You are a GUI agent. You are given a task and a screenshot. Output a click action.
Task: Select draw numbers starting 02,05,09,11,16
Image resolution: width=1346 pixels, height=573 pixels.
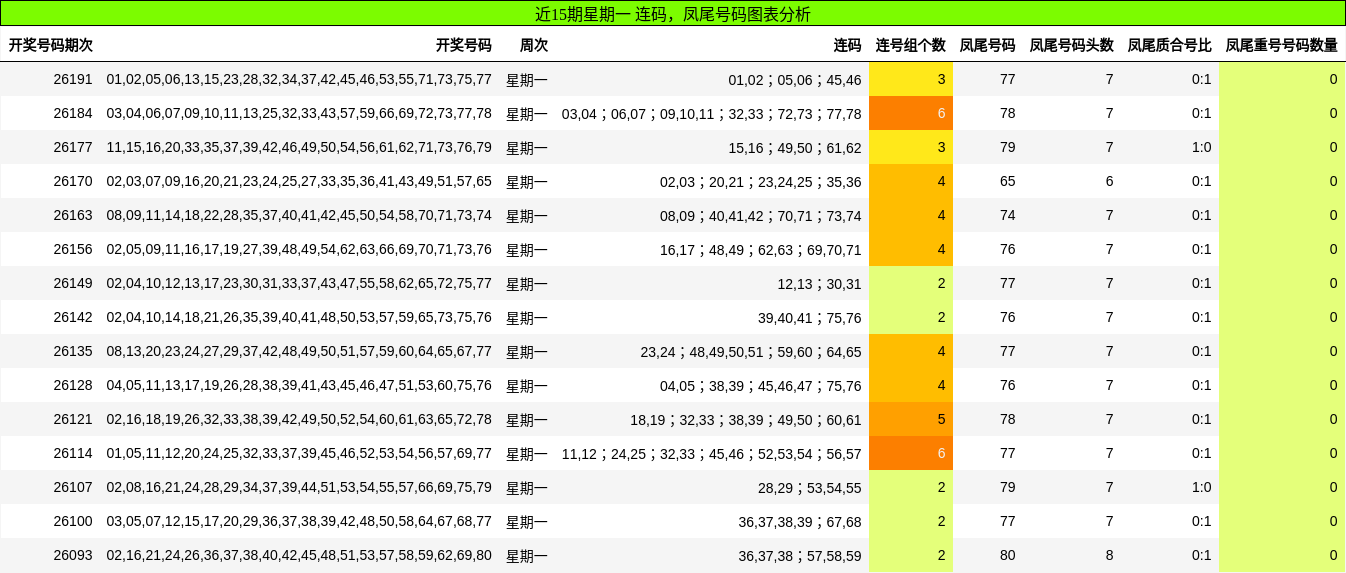point(299,249)
